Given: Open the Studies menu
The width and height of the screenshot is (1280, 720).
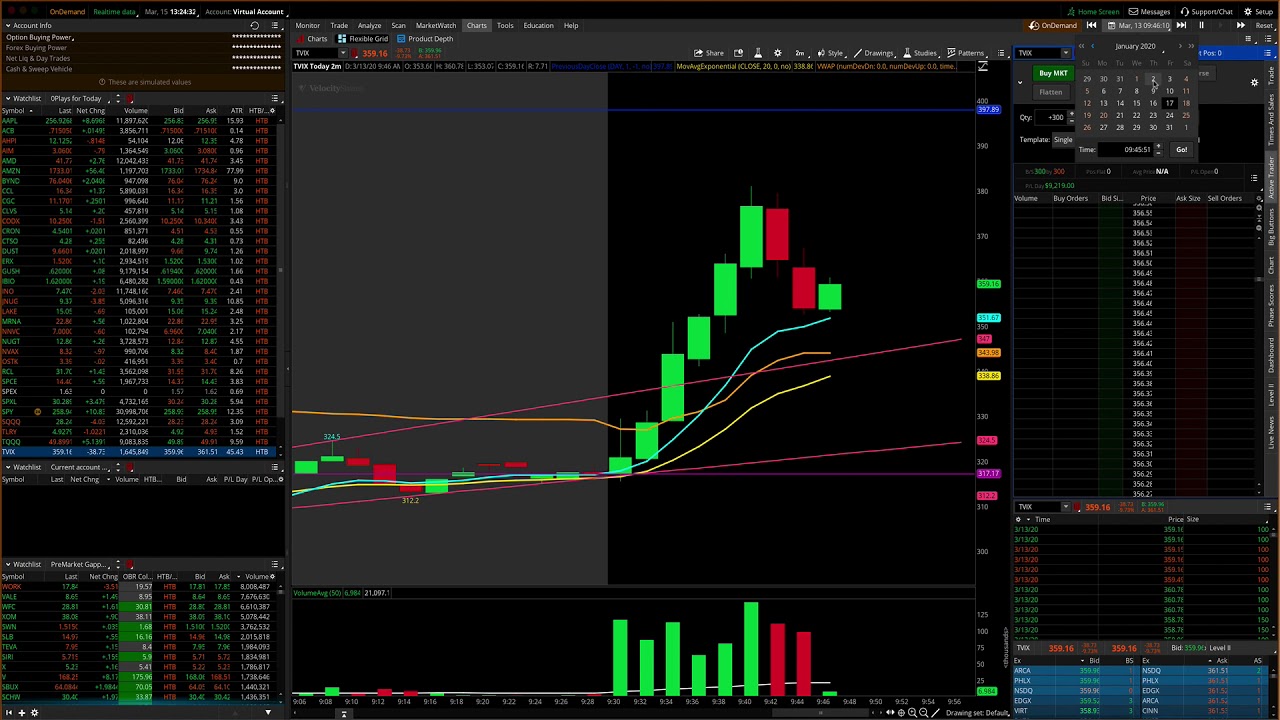Looking at the screenshot, I should click(x=919, y=53).
